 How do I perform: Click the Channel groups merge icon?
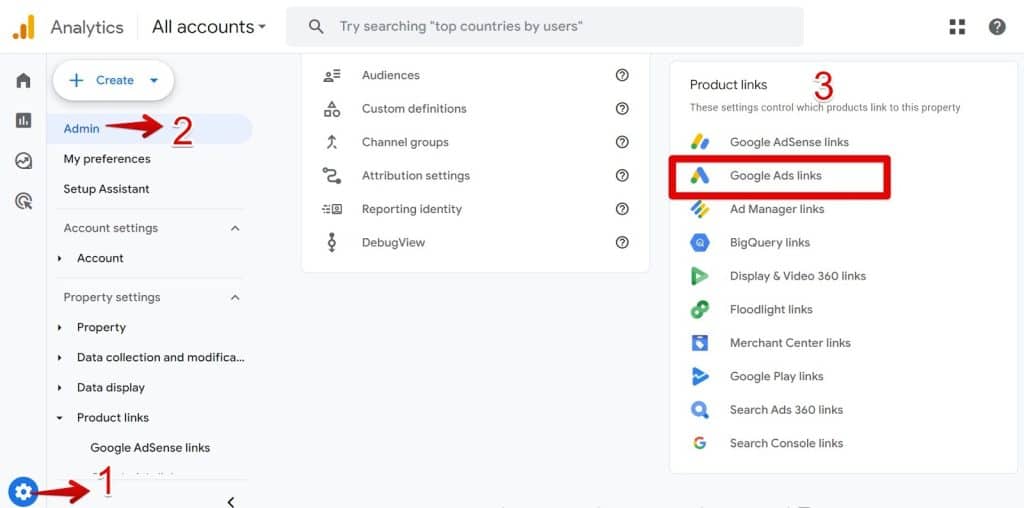[x=332, y=142]
